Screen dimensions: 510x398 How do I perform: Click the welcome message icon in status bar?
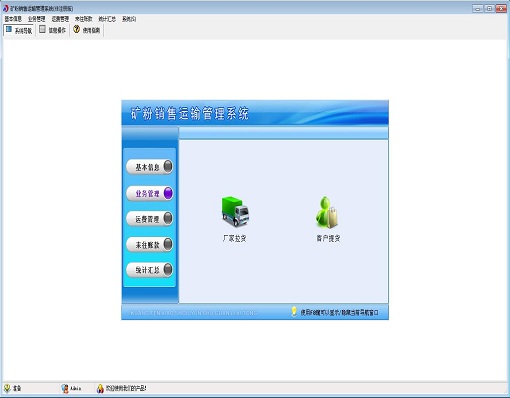coord(100,388)
